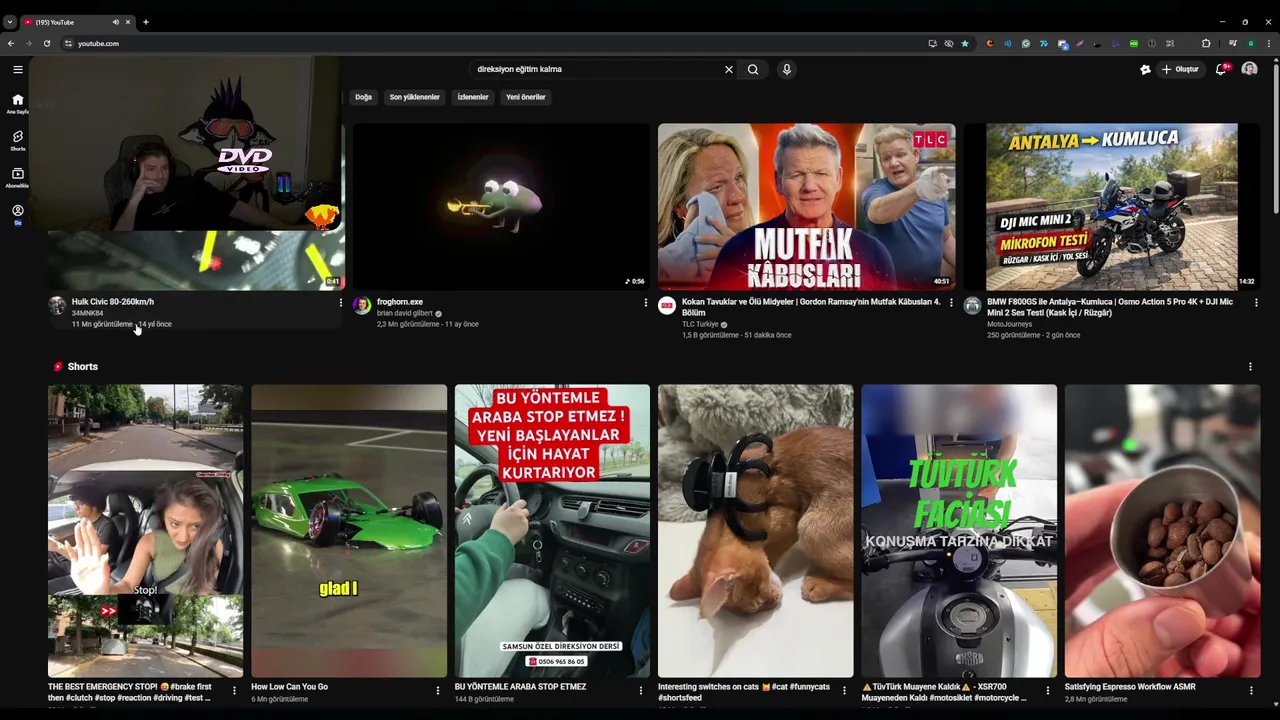The height and width of the screenshot is (720, 1280).
Task: Click the Grammarly green G extension icon
Action: click(1026, 43)
